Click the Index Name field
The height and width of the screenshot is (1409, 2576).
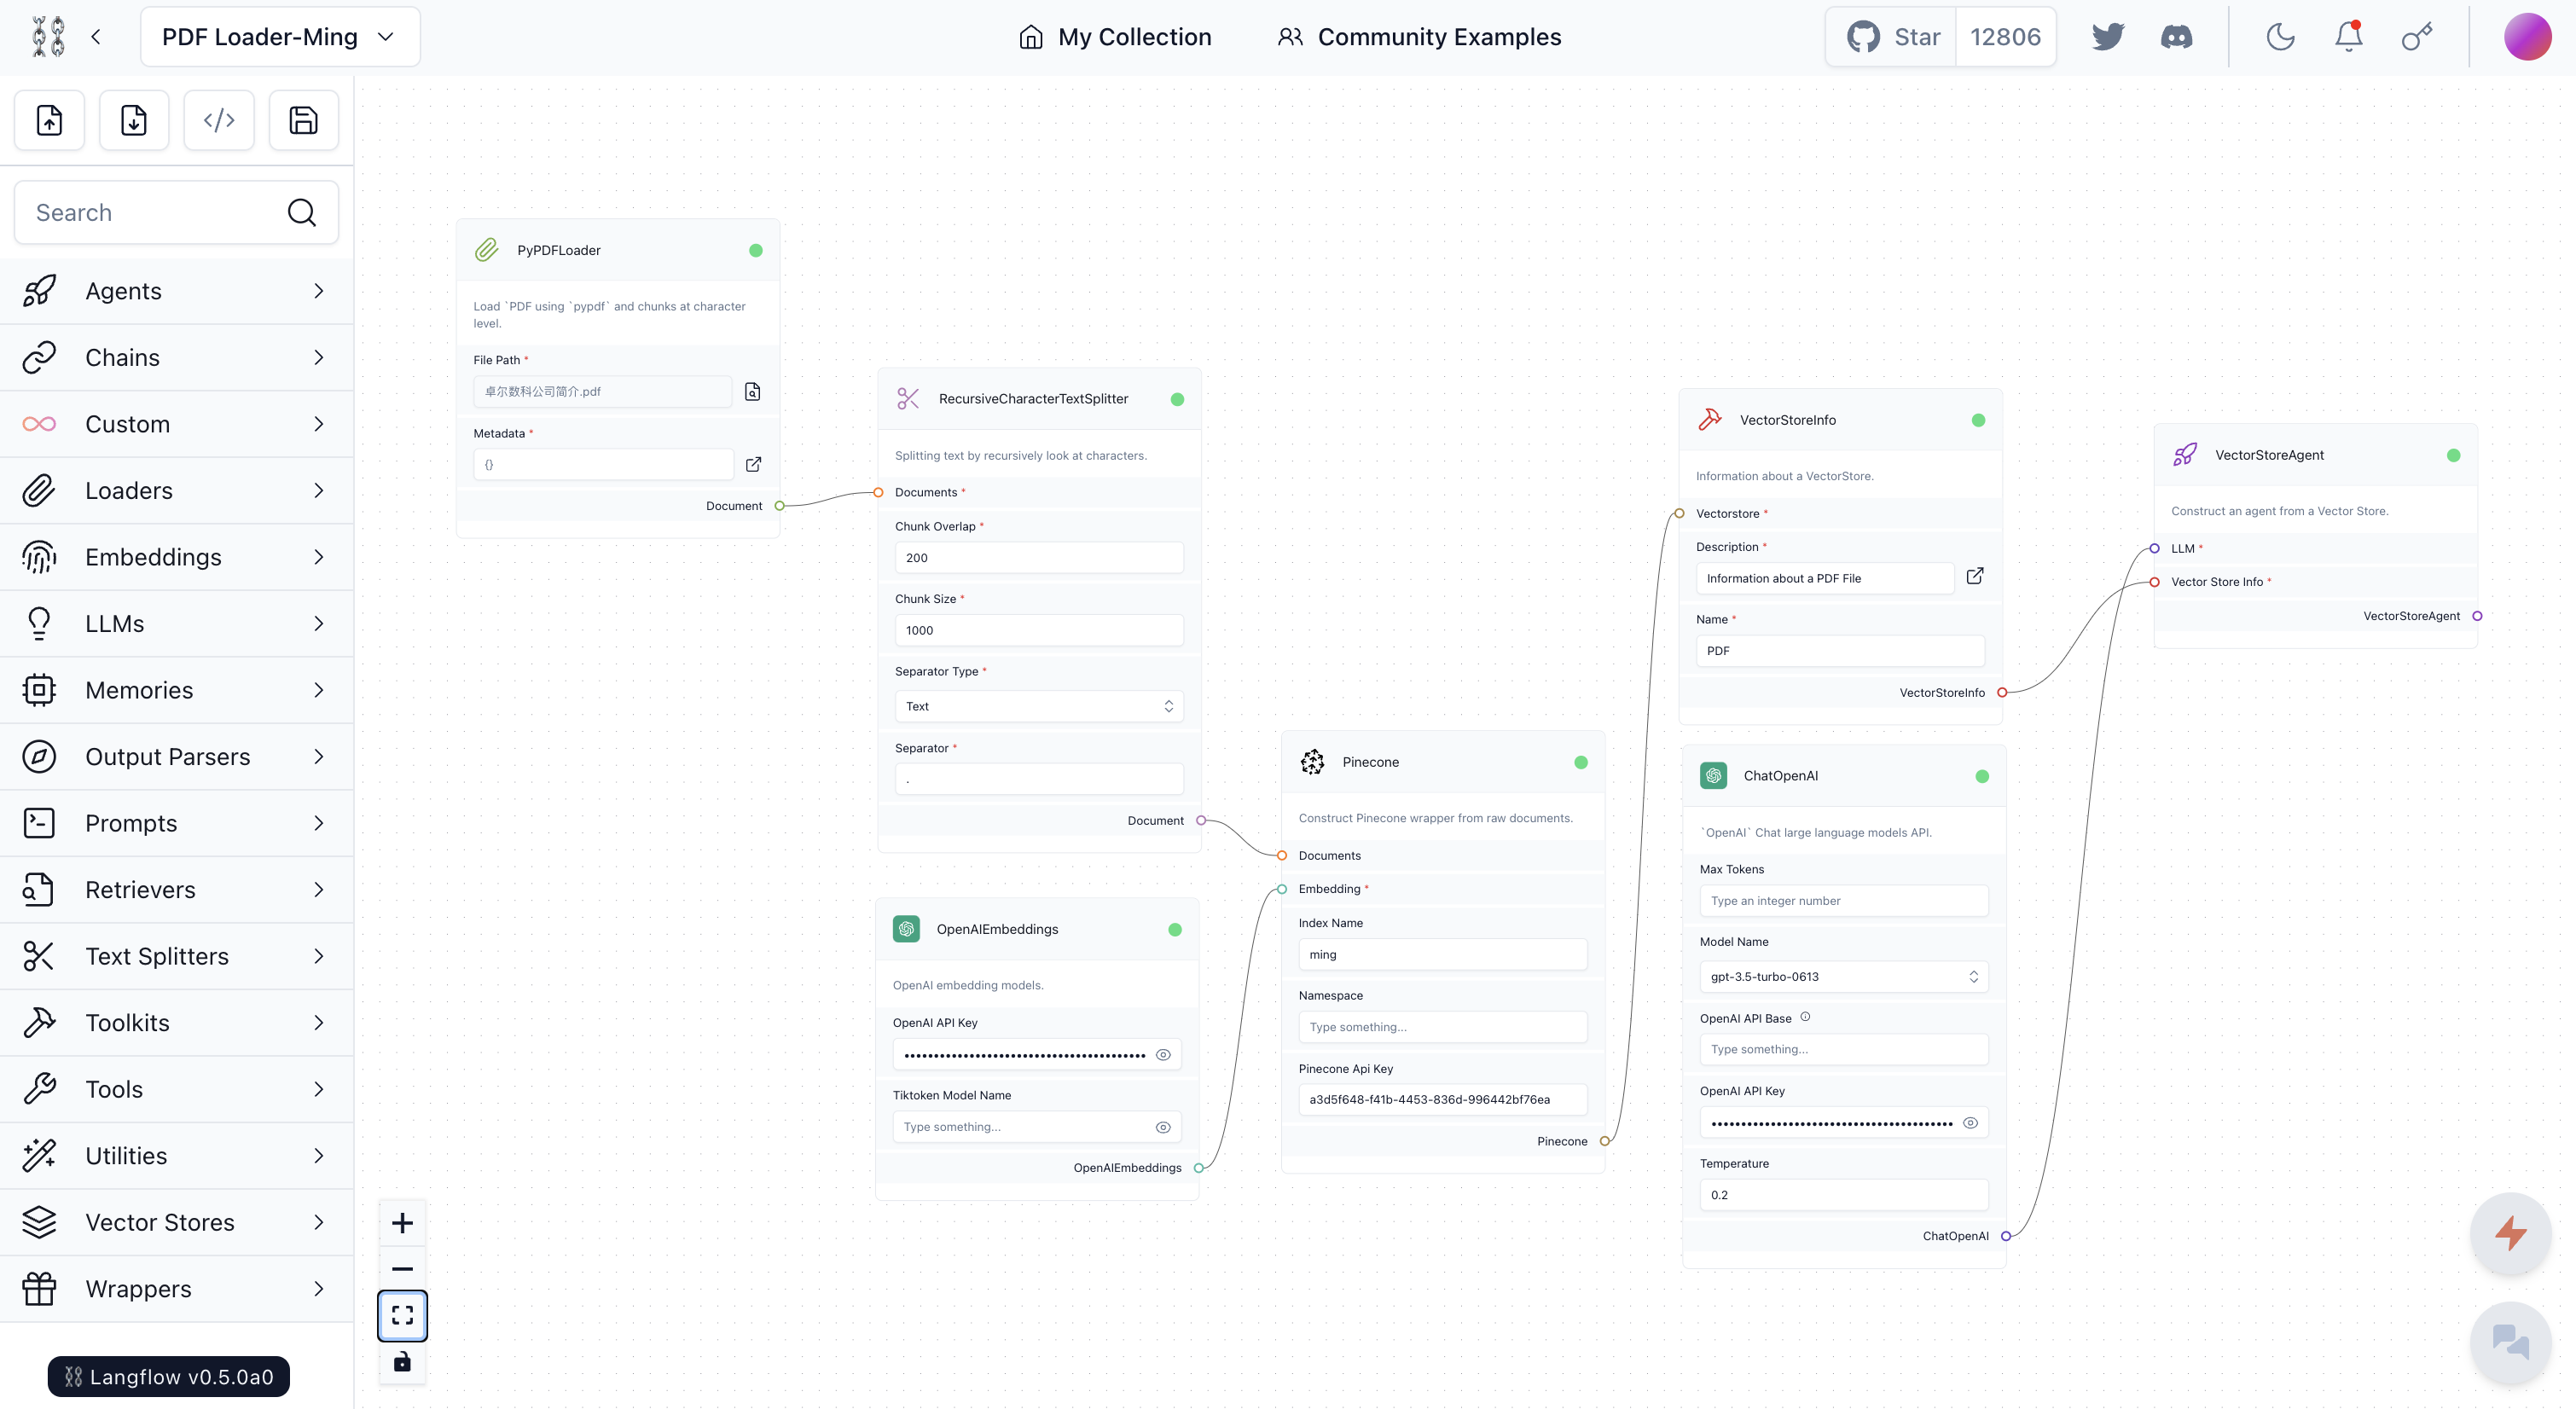(x=1442, y=955)
